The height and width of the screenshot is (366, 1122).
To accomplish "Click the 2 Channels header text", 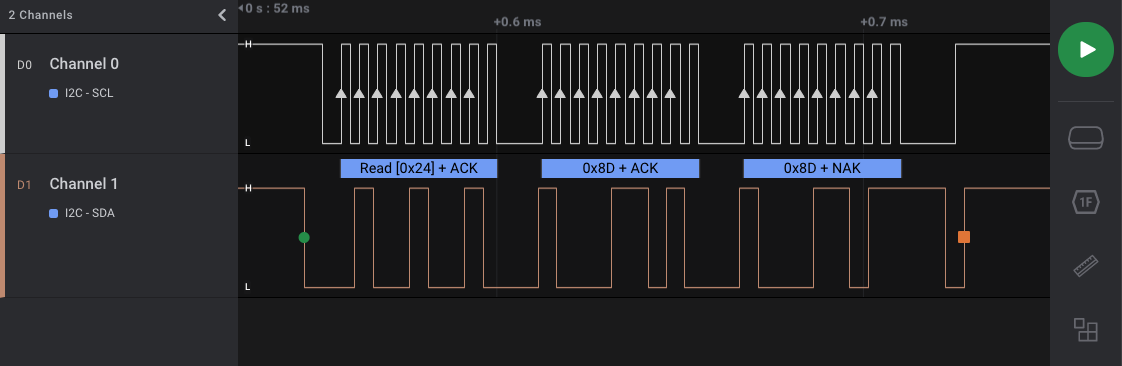I will point(40,15).
